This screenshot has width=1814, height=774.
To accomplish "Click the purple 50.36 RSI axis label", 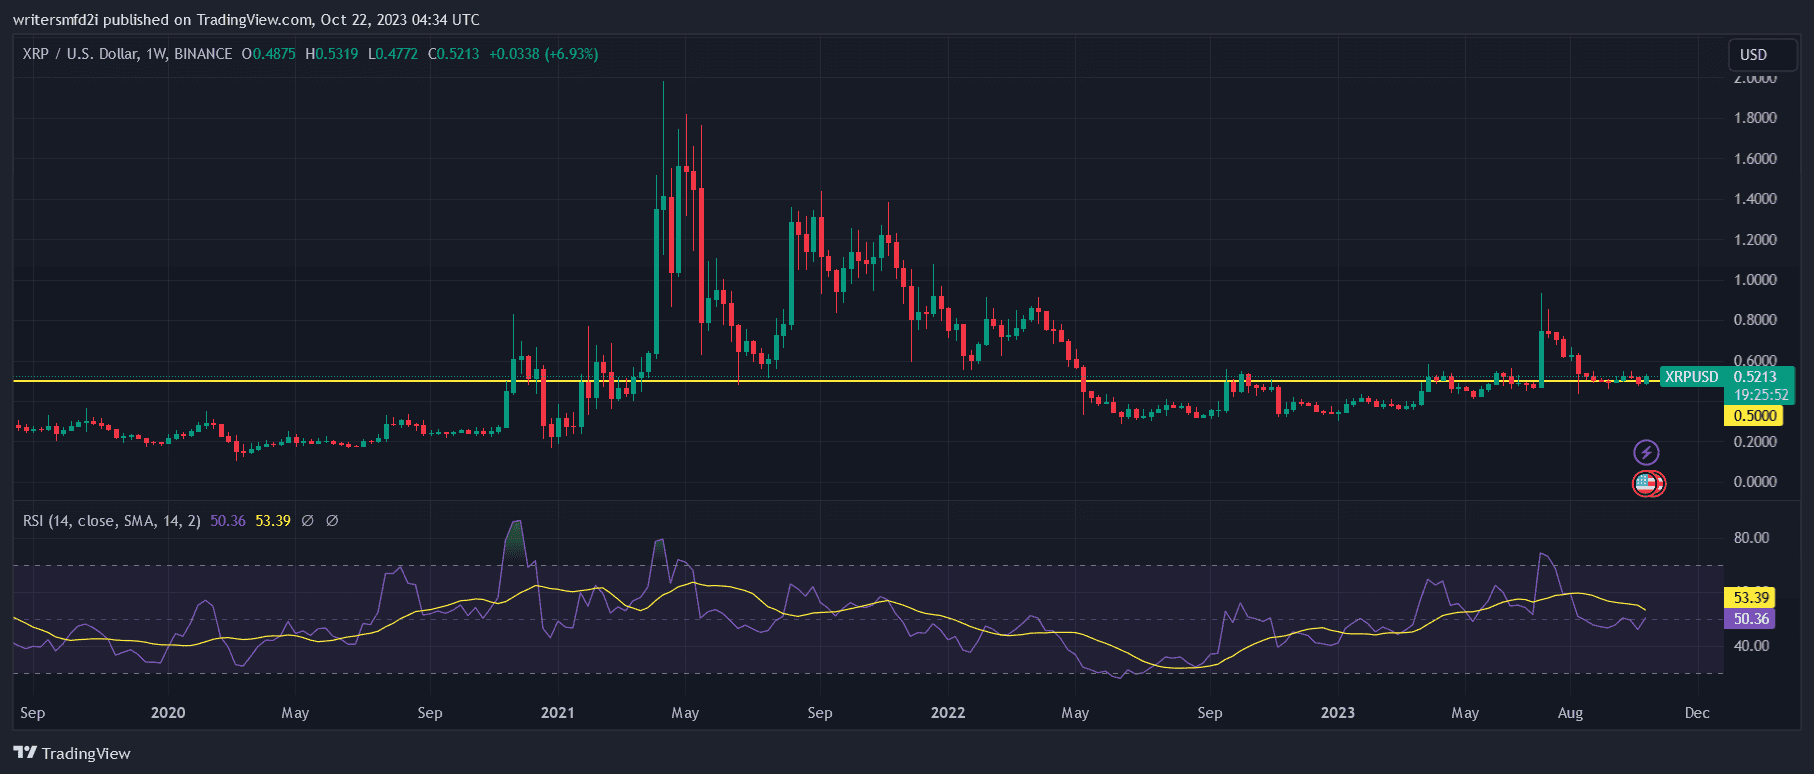I will point(1750,619).
